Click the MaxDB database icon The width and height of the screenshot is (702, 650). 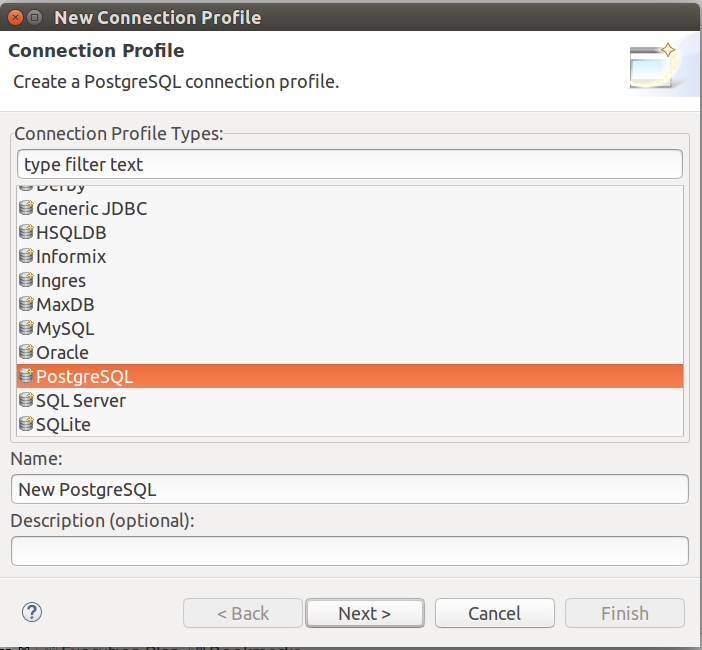[26, 304]
